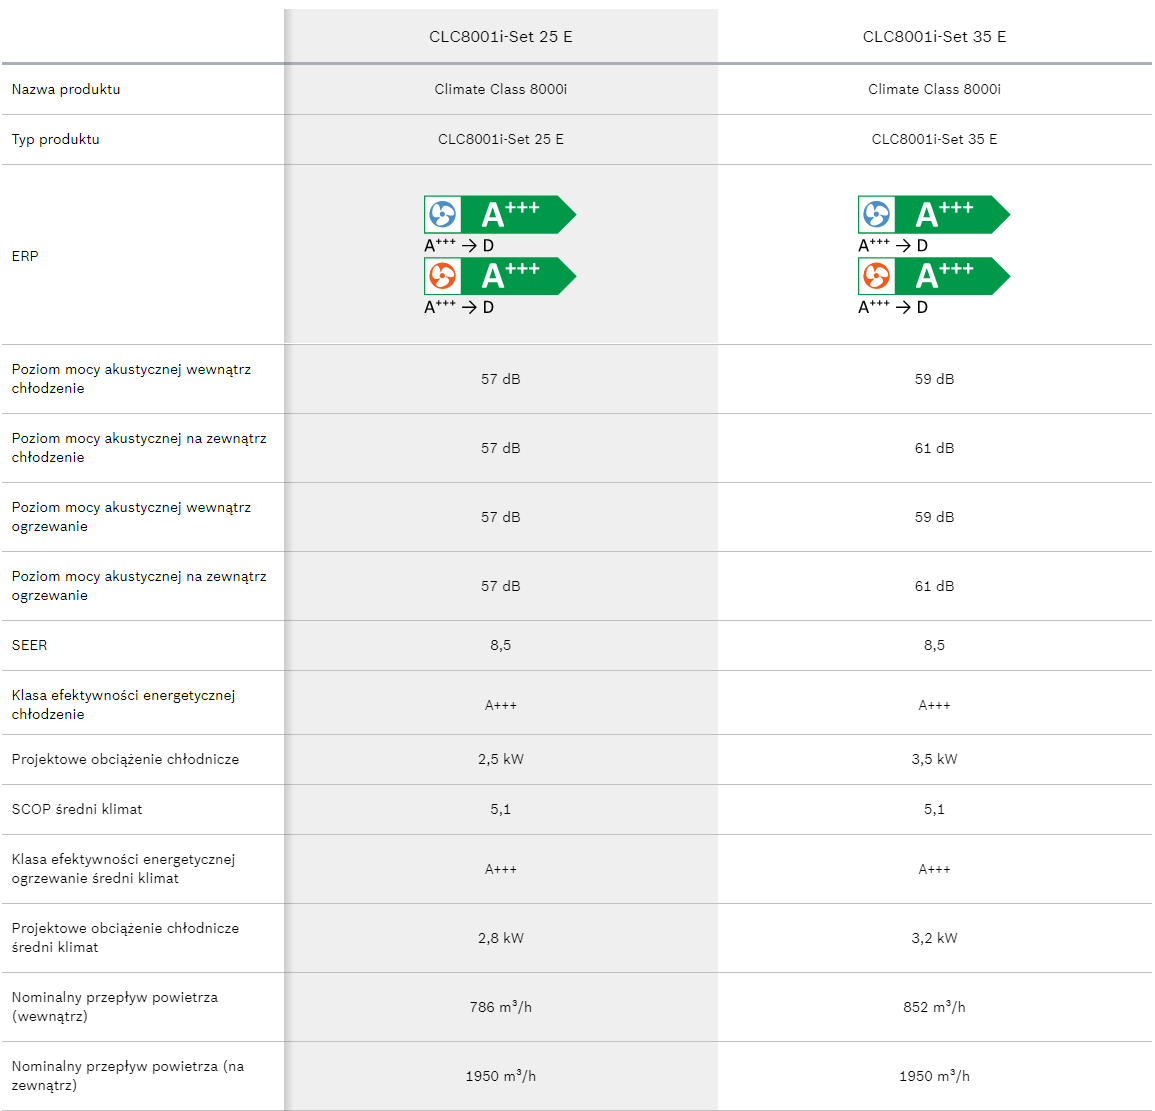Click 'Nominalny przepływ powietrza (na zewnątrz)' label
This screenshot has width=1155, height=1111.
[128, 1076]
